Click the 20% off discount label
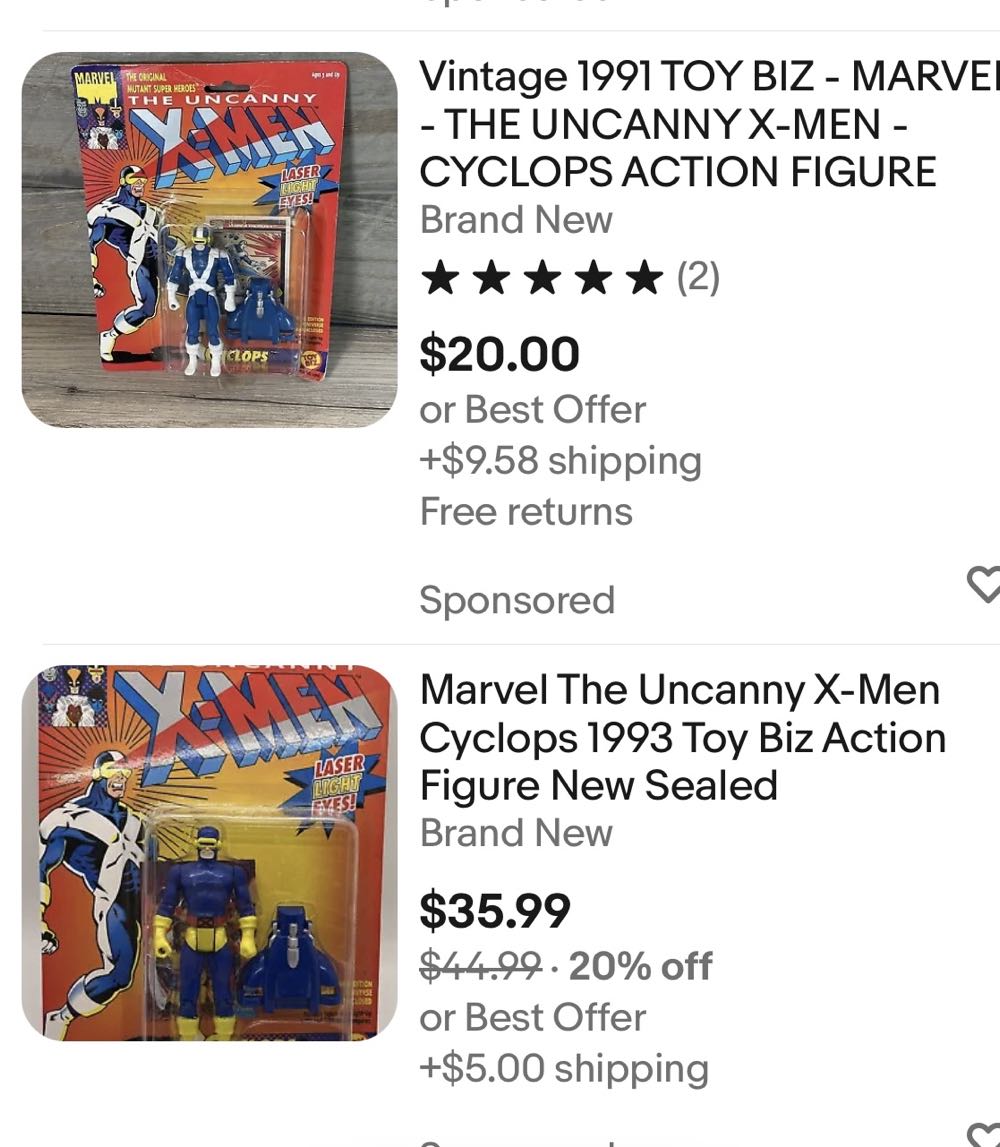Screen dimensions: 1000x1147 (640, 966)
